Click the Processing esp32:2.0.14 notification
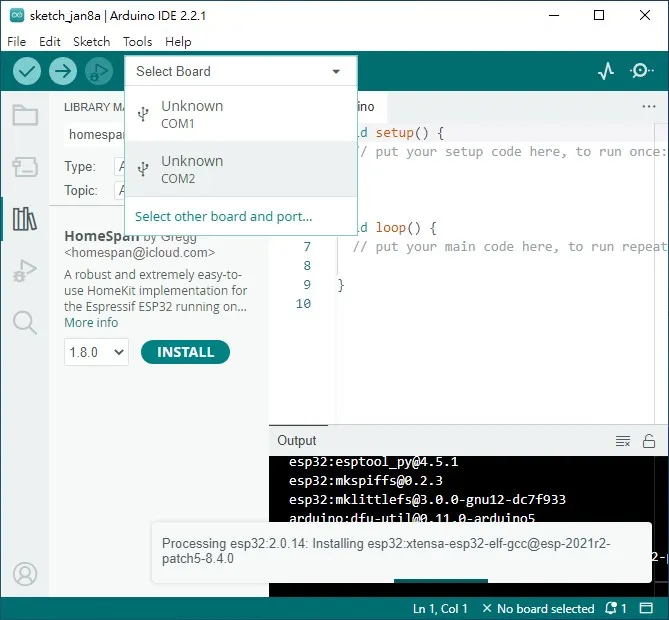The image size is (669, 620). [x=401, y=551]
